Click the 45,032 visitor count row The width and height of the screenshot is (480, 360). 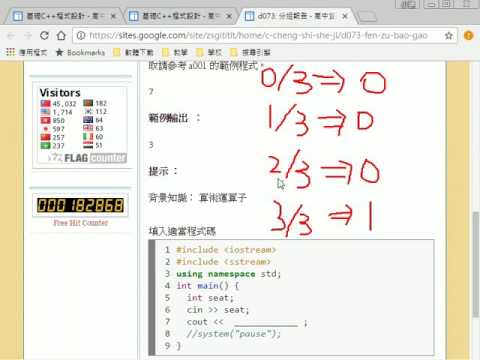(x=59, y=104)
